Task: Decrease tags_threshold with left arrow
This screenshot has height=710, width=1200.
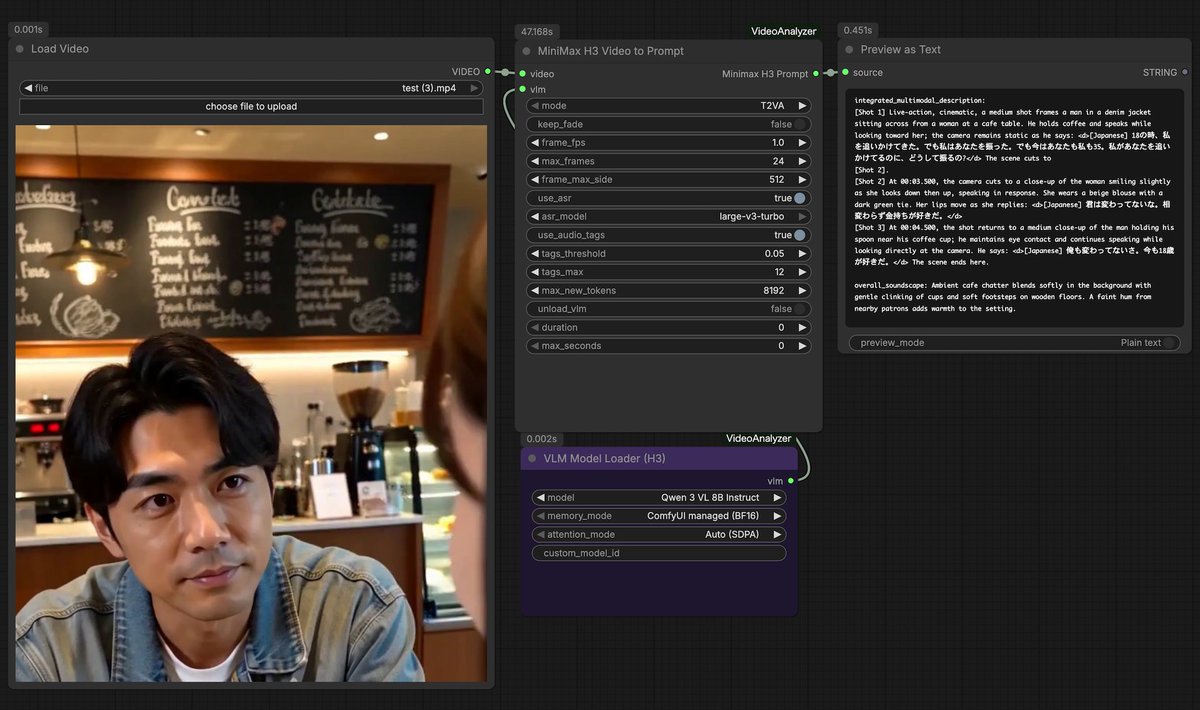Action: (534, 253)
